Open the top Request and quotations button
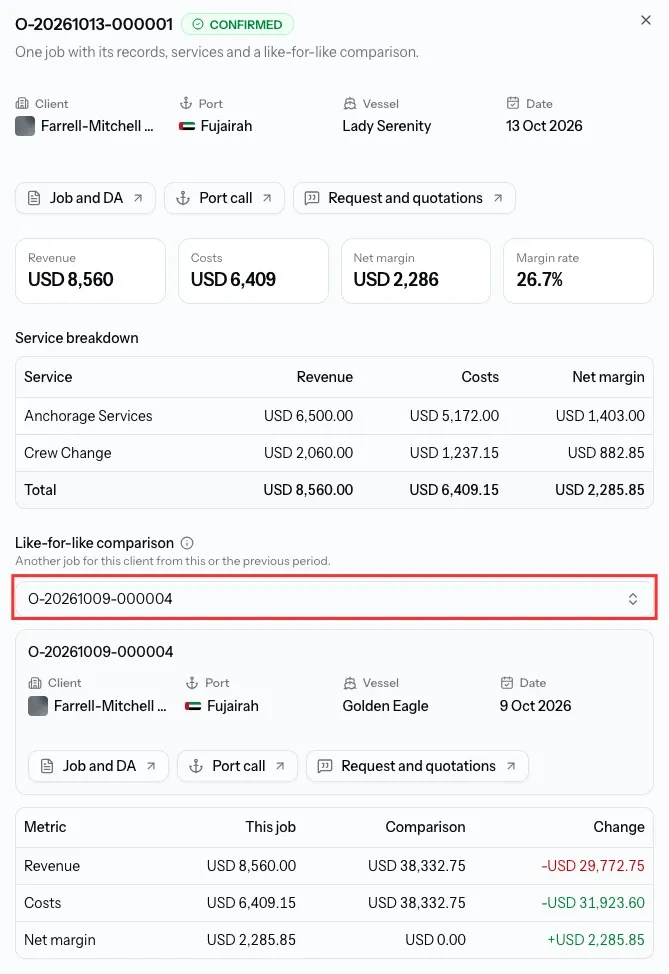Screen dimensions: 669x974 [404, 198]
